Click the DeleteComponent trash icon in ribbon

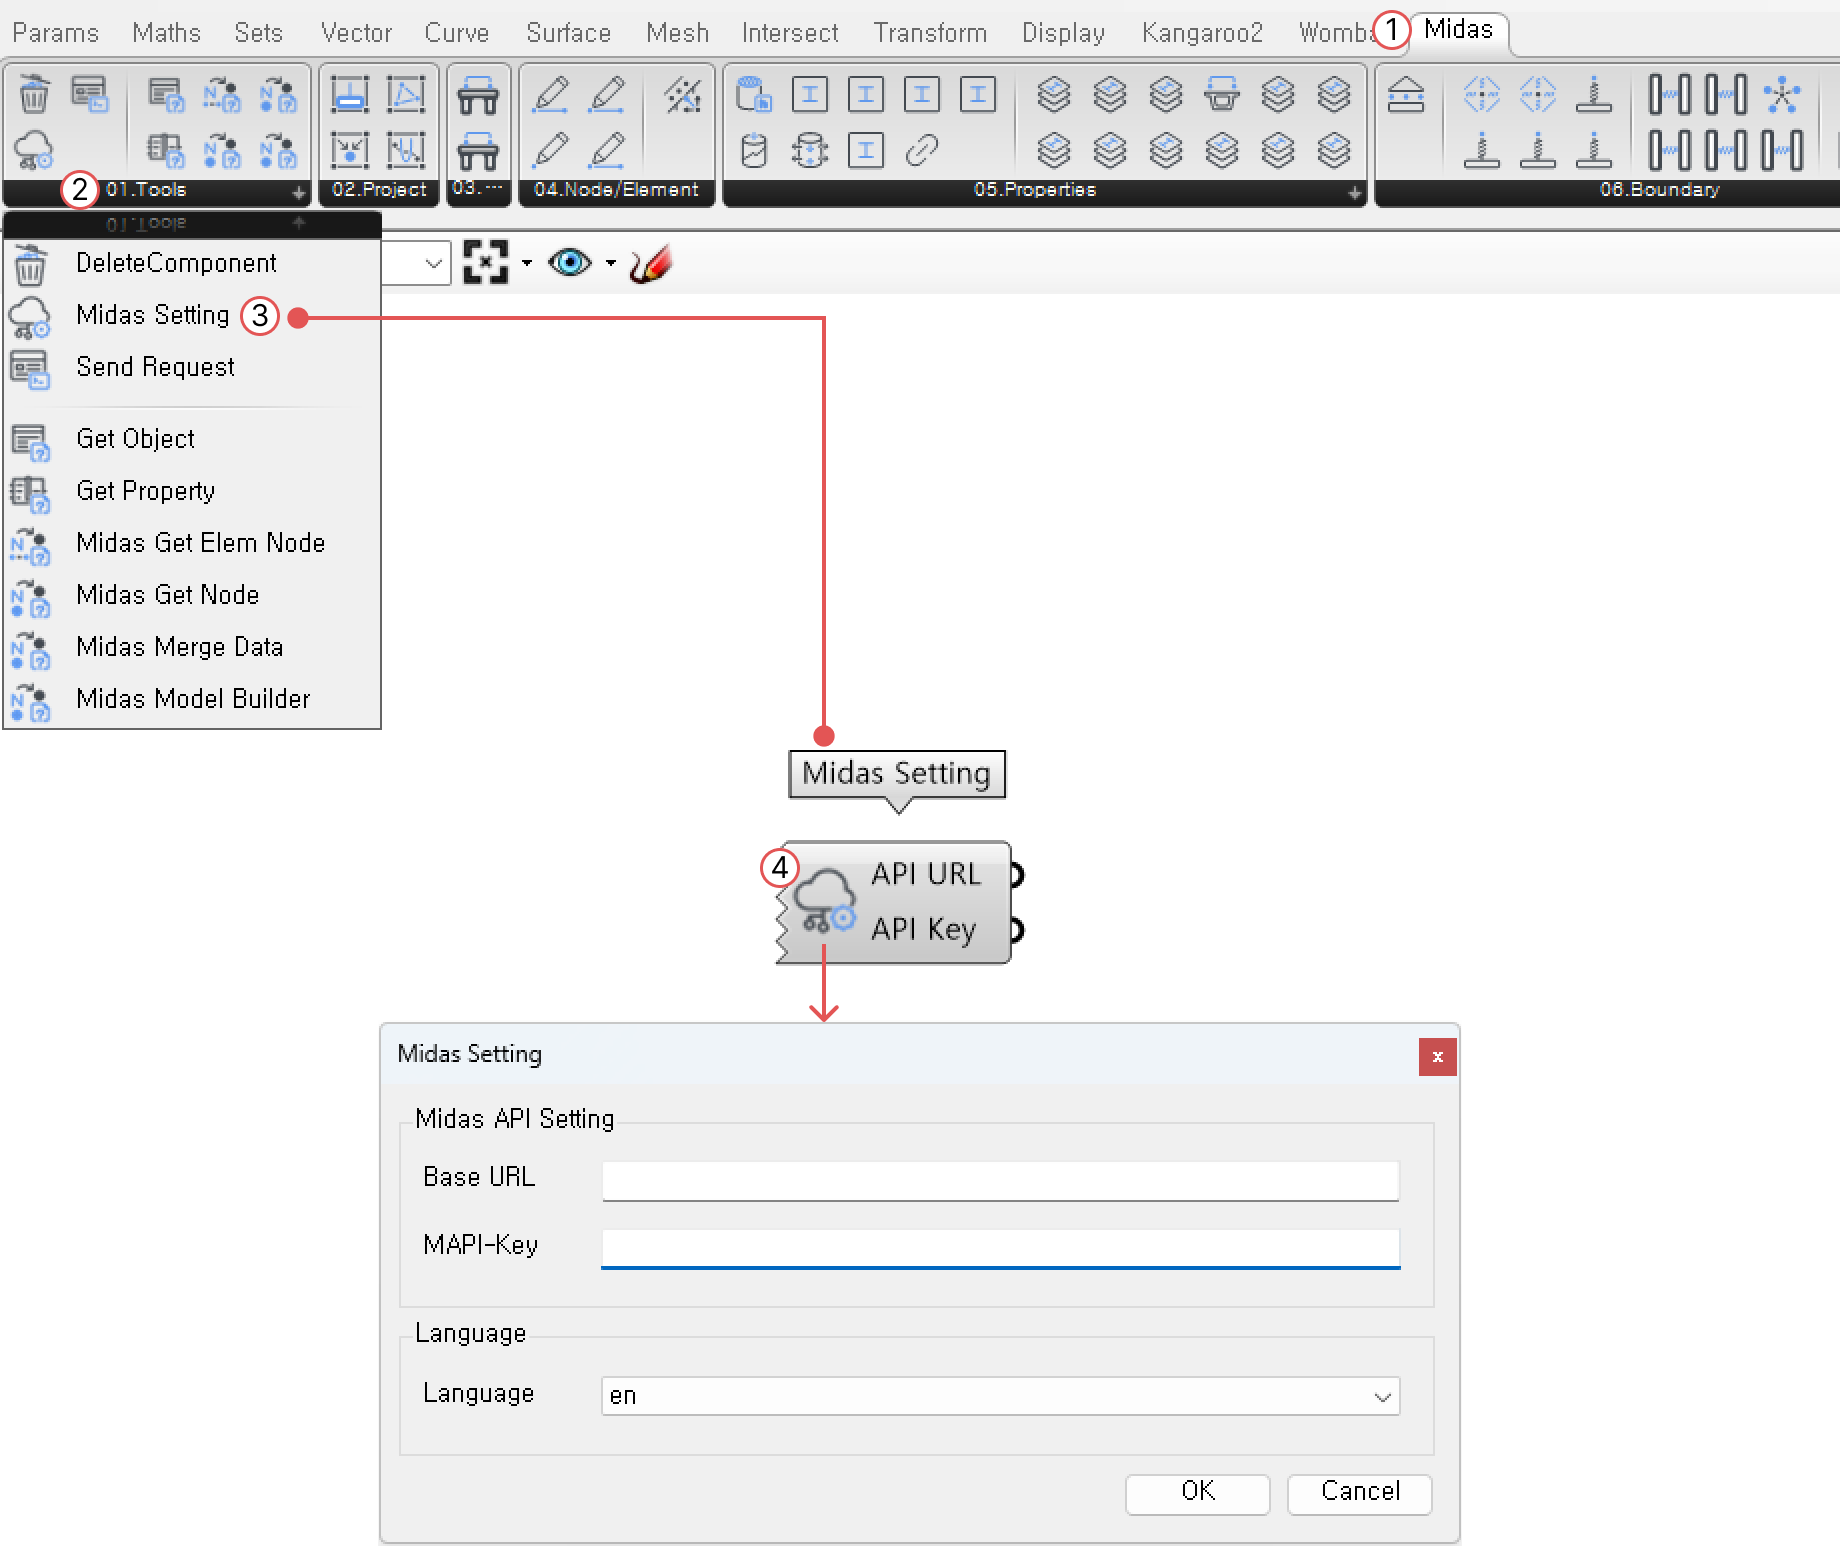pyautogui.click(x=34, y=94)
